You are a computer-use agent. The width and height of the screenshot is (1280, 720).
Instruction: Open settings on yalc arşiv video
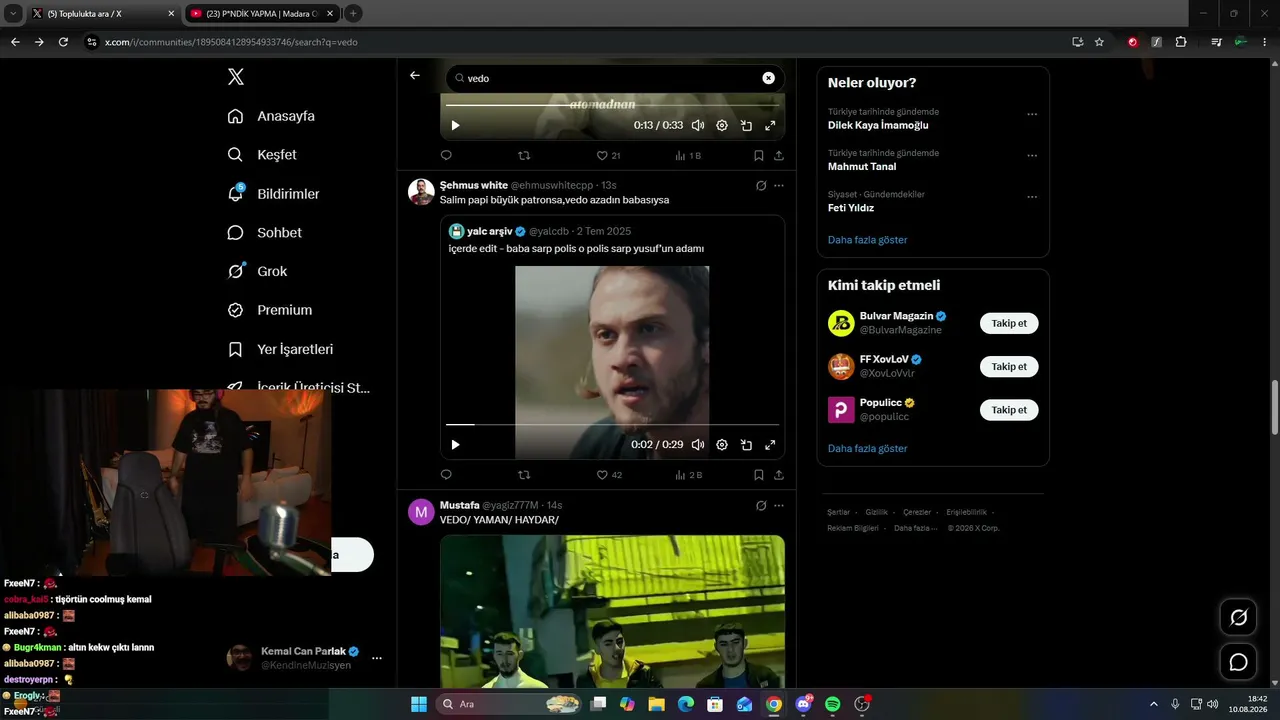(722, 445)
